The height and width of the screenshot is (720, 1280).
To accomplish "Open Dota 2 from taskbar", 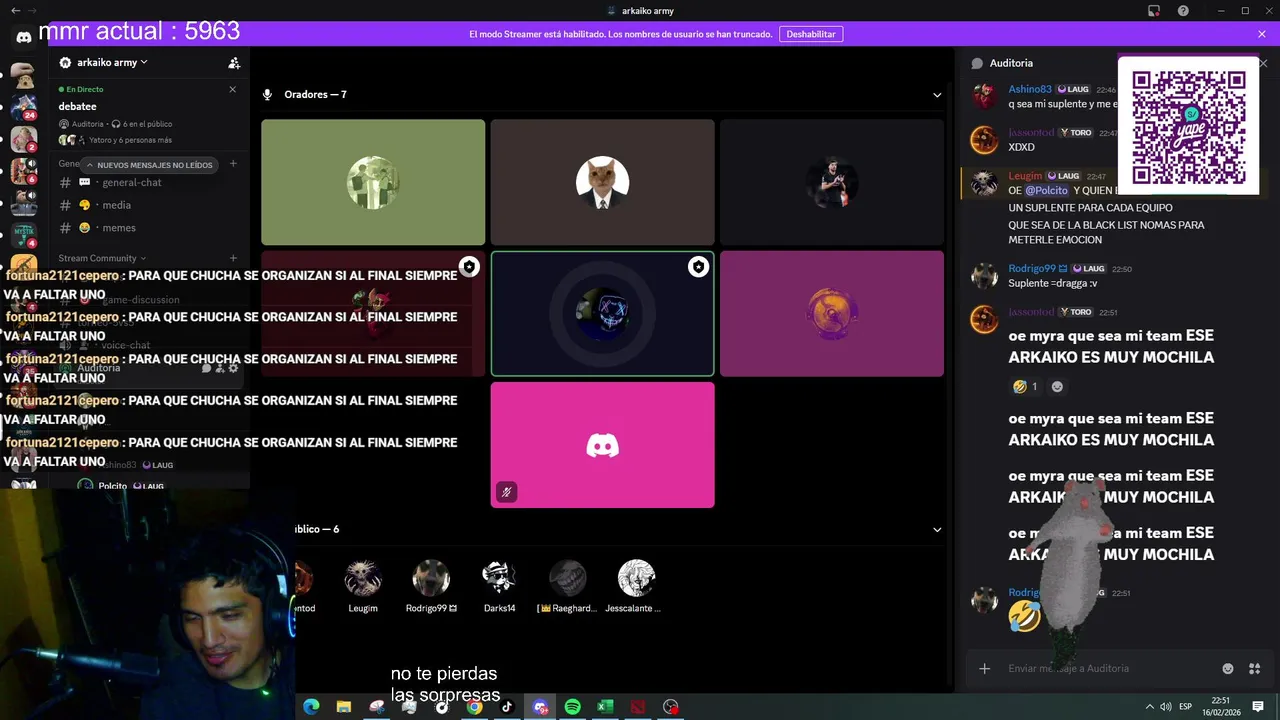I will coord(638,707).
